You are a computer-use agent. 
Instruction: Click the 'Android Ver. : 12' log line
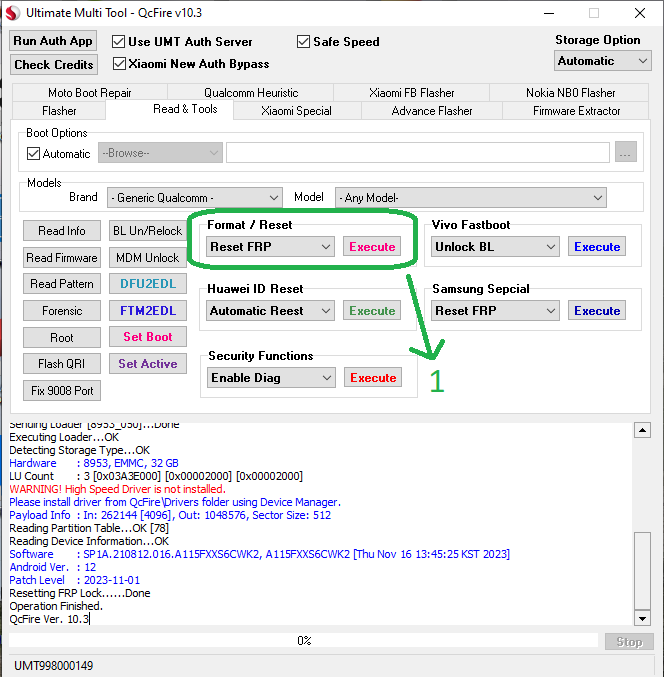click(x=53, y=567)
